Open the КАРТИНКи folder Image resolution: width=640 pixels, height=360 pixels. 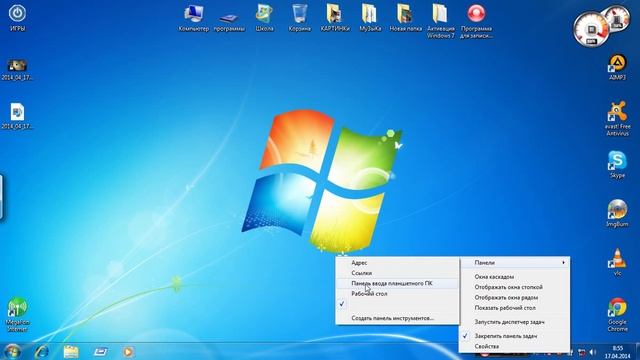(x=335, y=18)
